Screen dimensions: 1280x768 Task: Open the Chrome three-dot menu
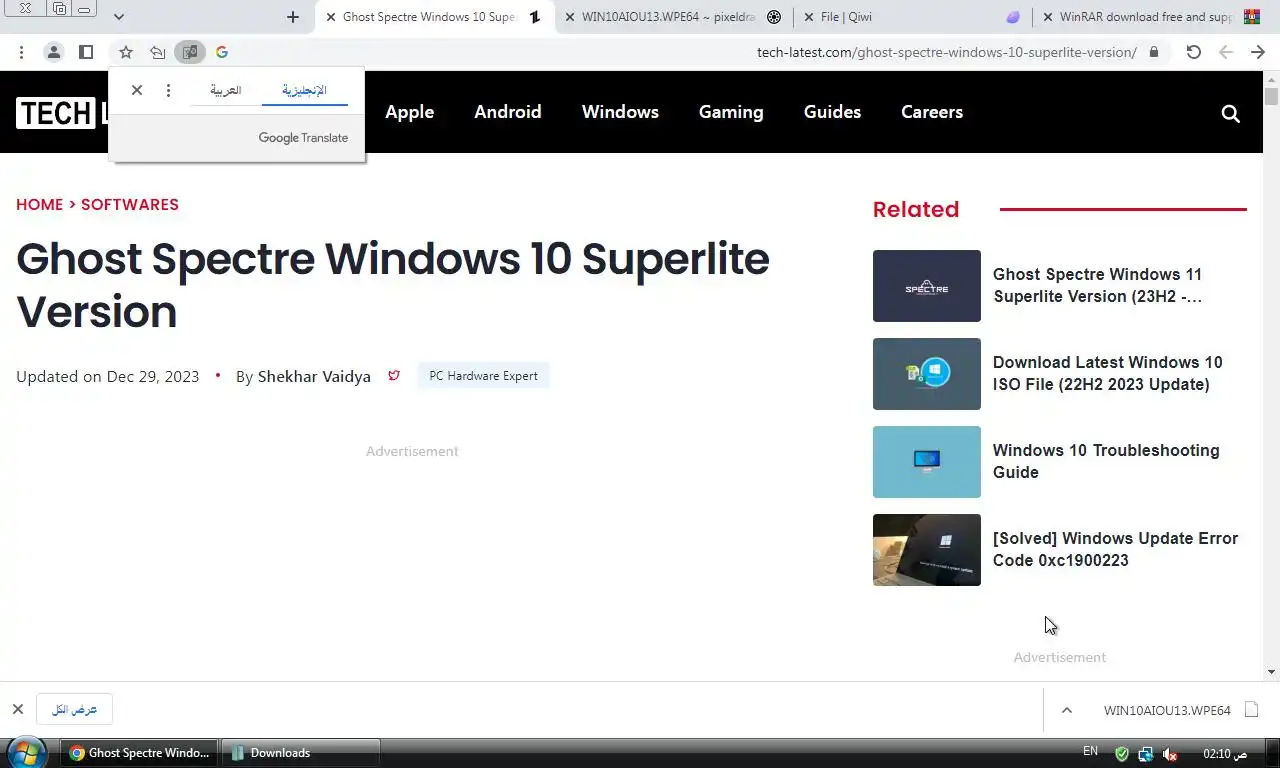(x=21, y=52)
